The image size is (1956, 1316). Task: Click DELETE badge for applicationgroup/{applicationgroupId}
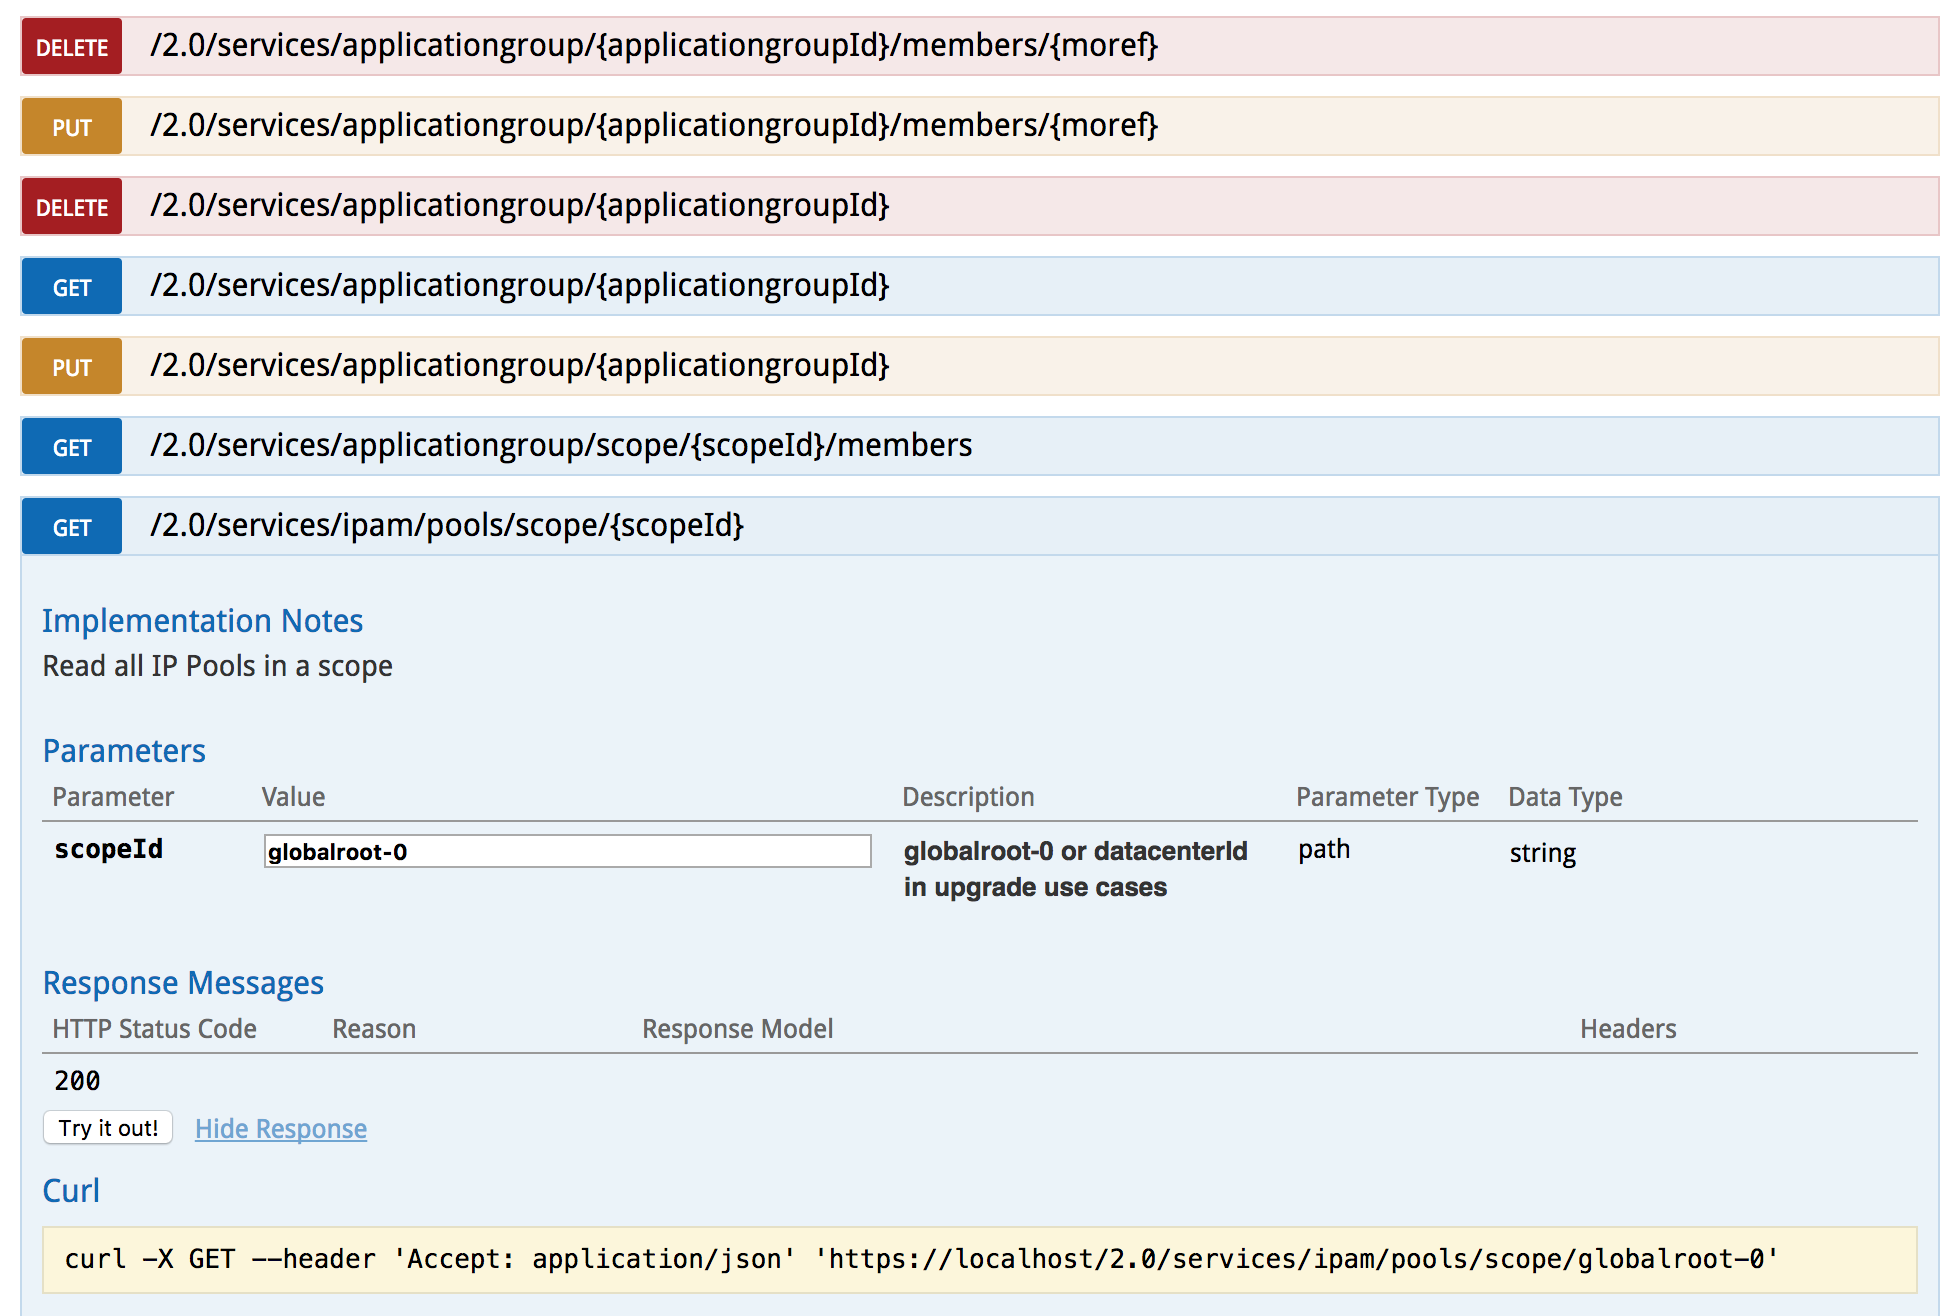(72, 207)
